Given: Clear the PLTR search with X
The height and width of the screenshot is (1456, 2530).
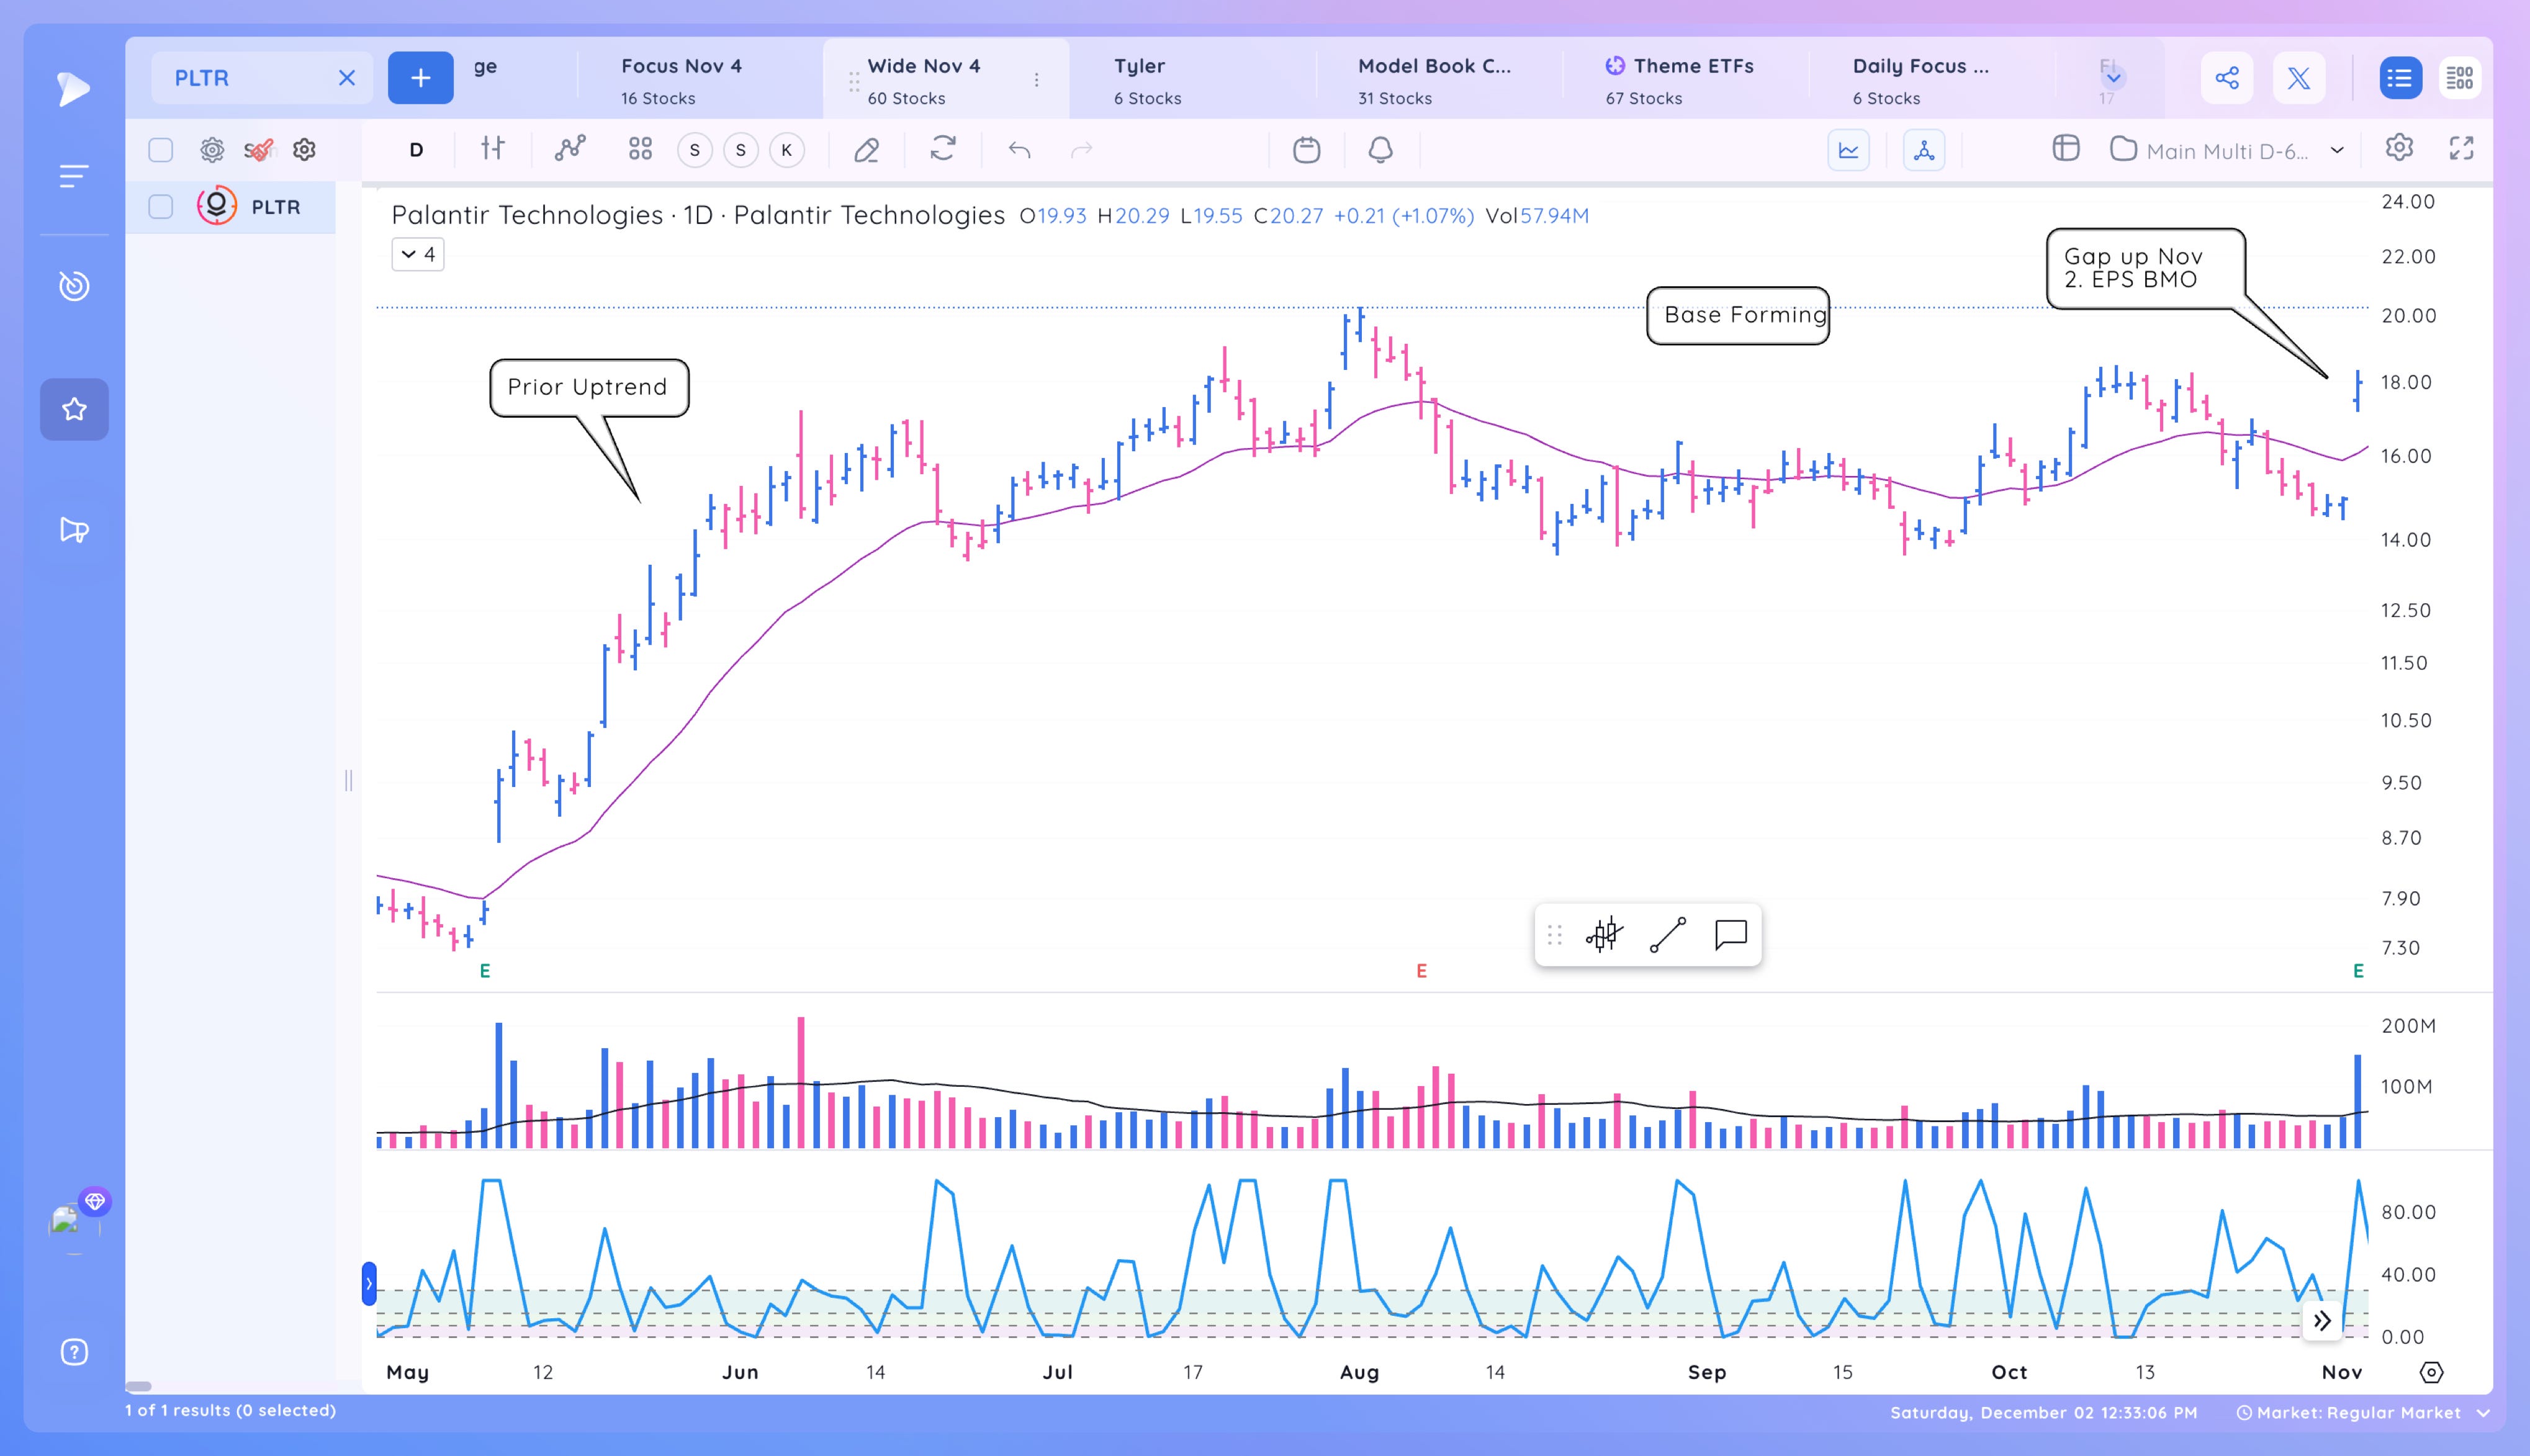Looking at the screenshot, I should (x=347, y=78).
